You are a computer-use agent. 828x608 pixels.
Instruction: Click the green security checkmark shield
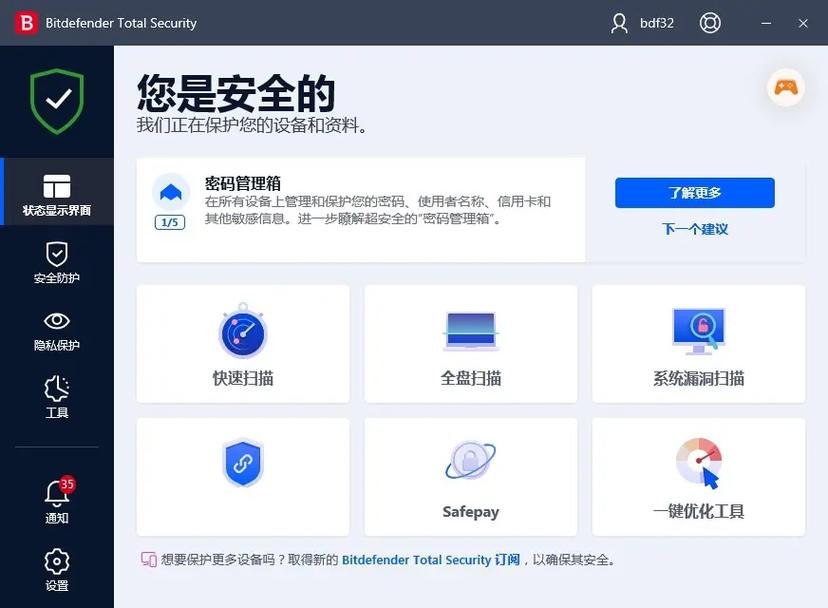tap(56, 101)
